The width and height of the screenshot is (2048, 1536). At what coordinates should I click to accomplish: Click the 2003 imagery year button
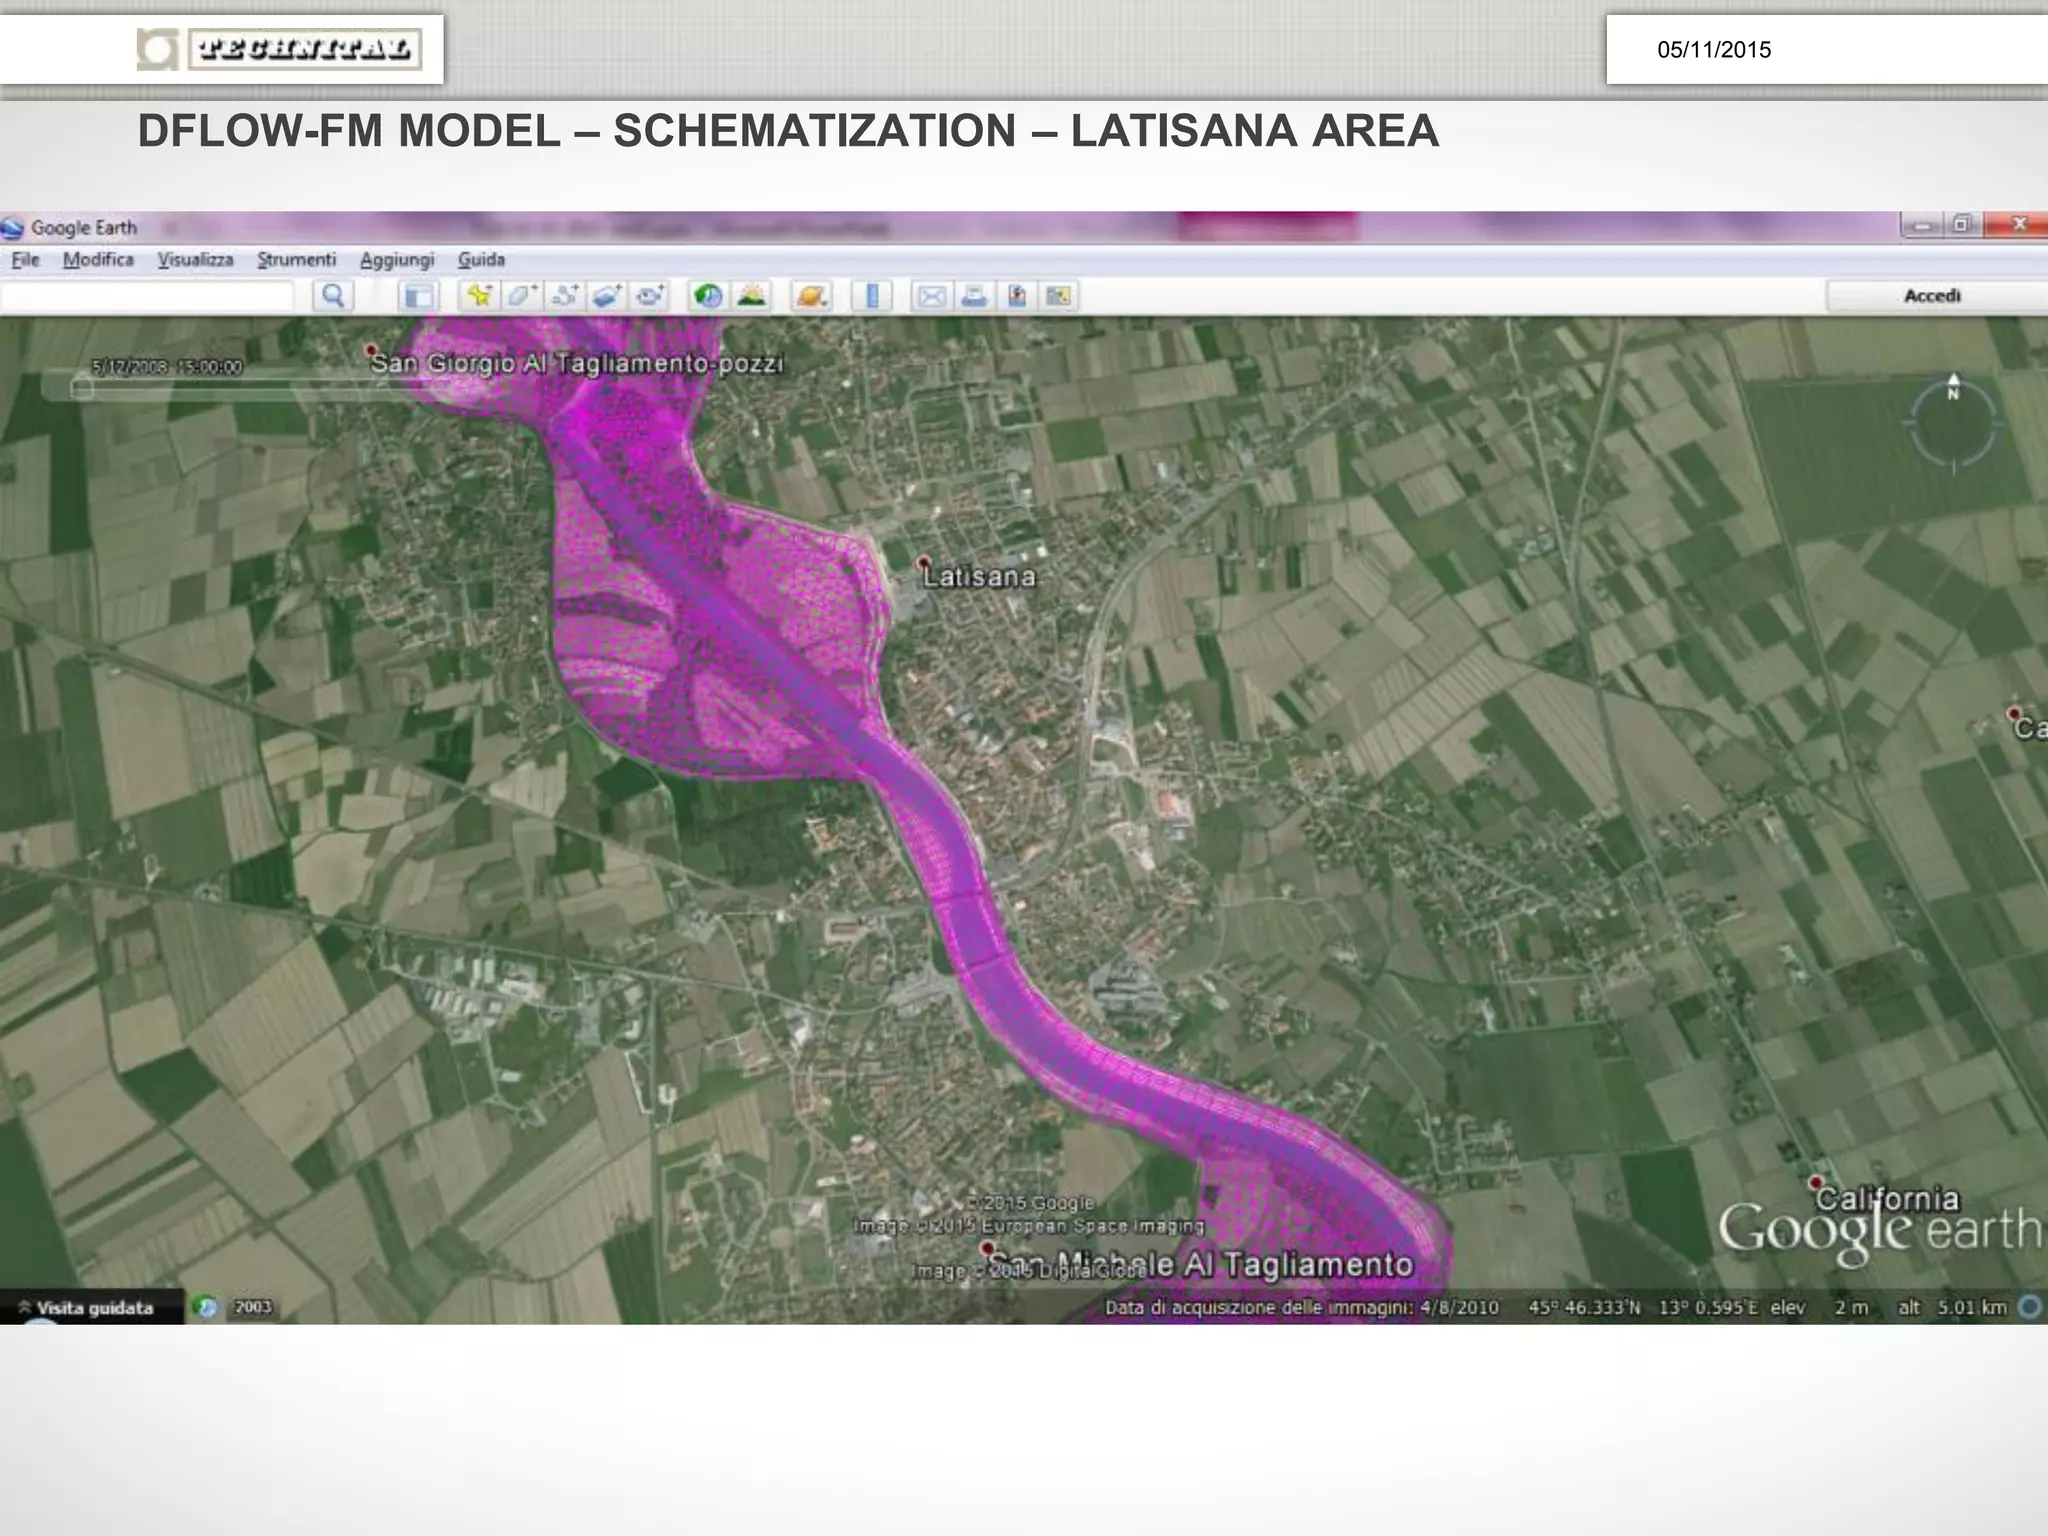pyautogui.click(x=252, y=1307)
